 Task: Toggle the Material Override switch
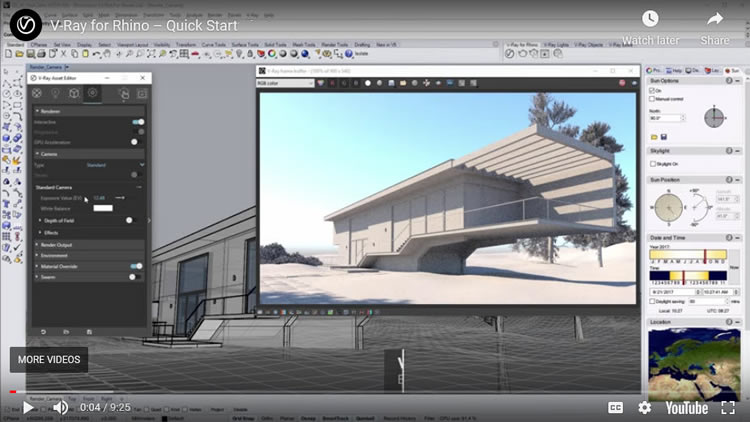point(136,266)
